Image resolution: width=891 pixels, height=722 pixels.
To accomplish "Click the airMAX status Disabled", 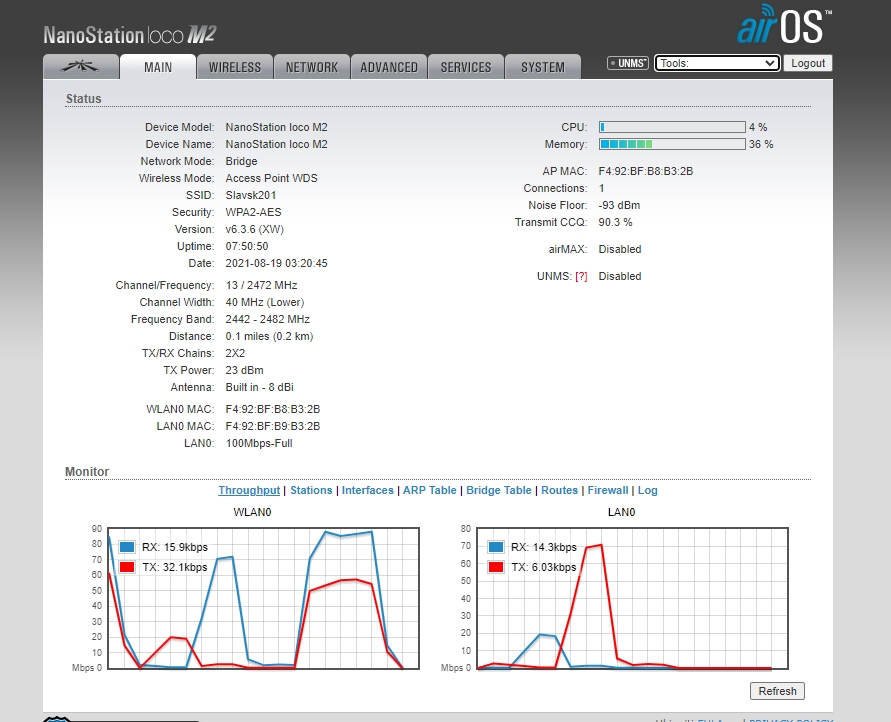I will tap(620, 249).
